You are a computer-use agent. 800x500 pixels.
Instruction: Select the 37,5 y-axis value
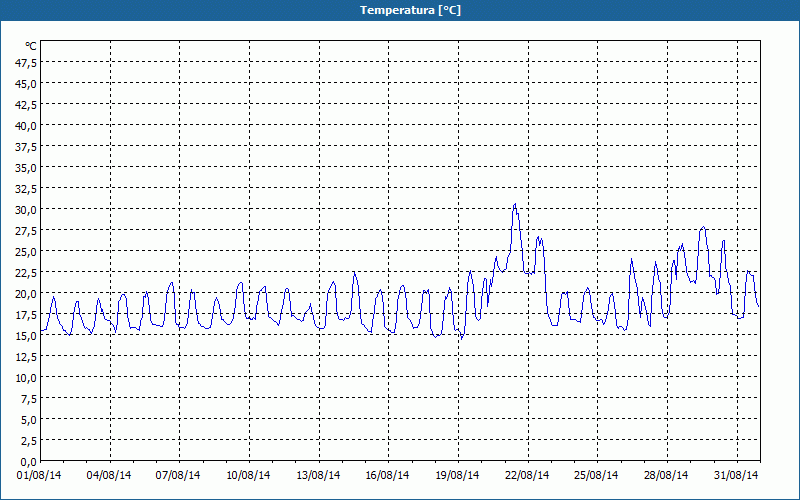click(x=27, y=147)
